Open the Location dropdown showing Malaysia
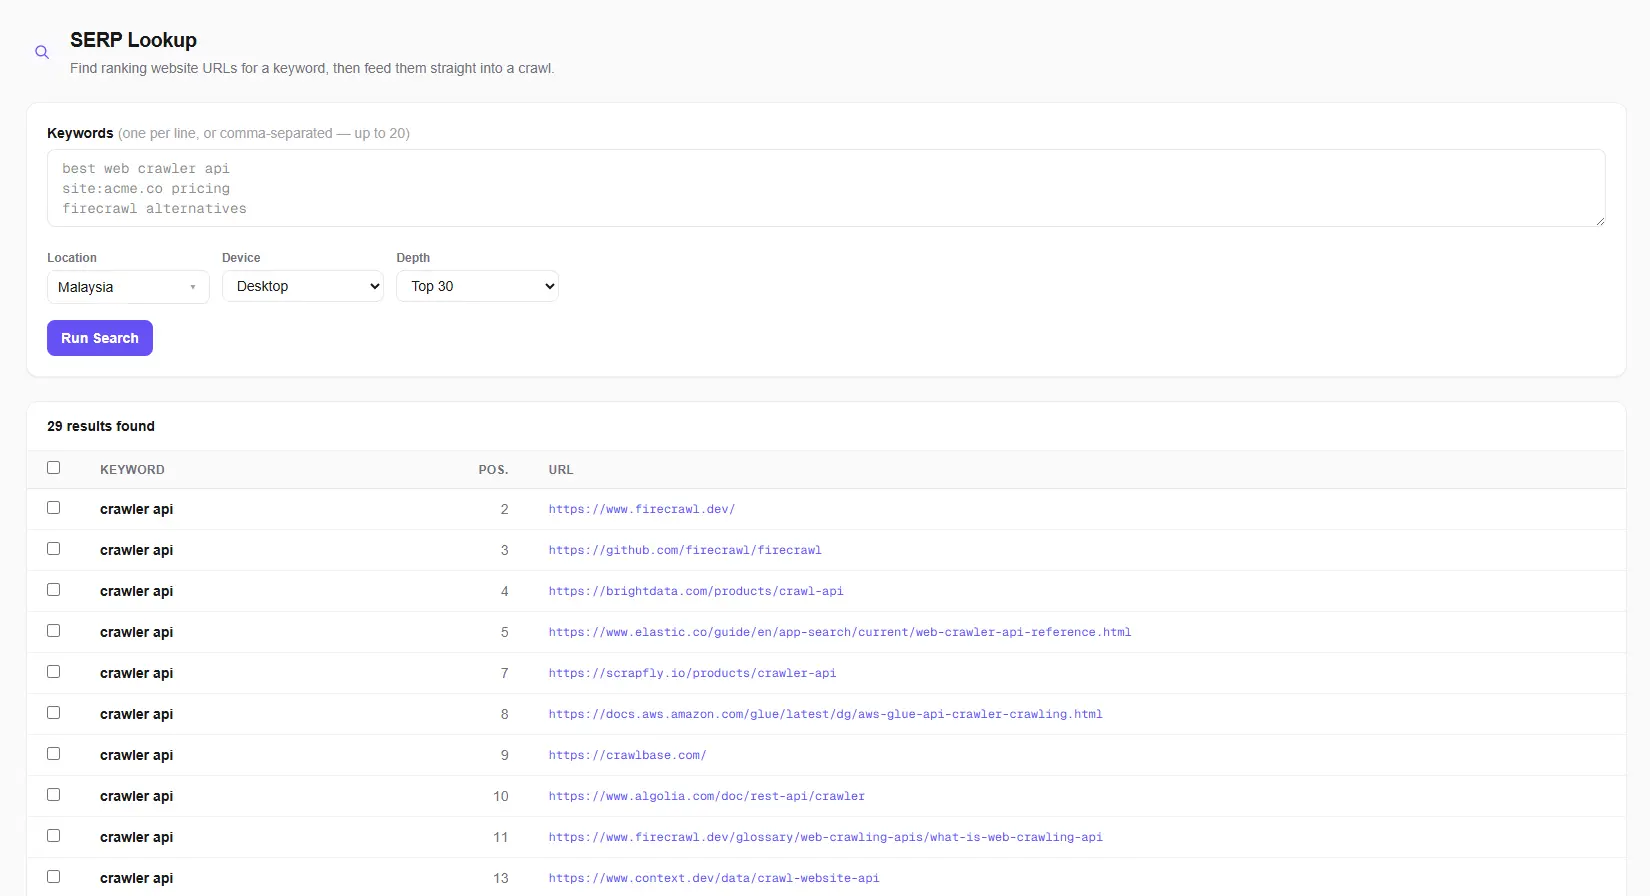The image size is (1650, 896). pyautogui.click(x=128, y=287)
